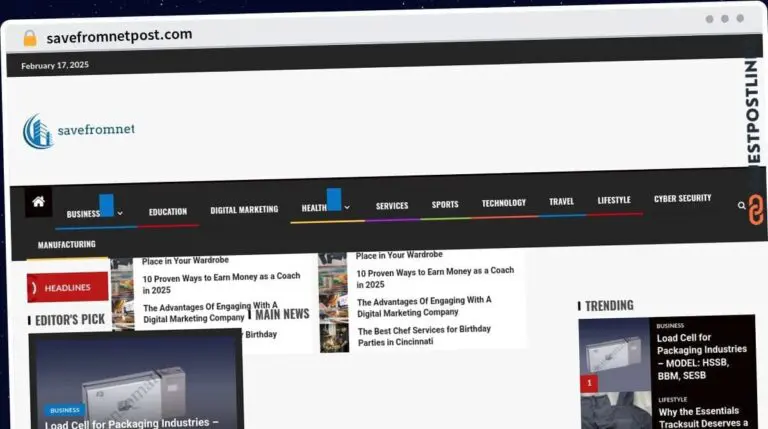This screenshot has width=768, height=429.
Task: Expand the Health menu chevron
Action: pos(347,208)
